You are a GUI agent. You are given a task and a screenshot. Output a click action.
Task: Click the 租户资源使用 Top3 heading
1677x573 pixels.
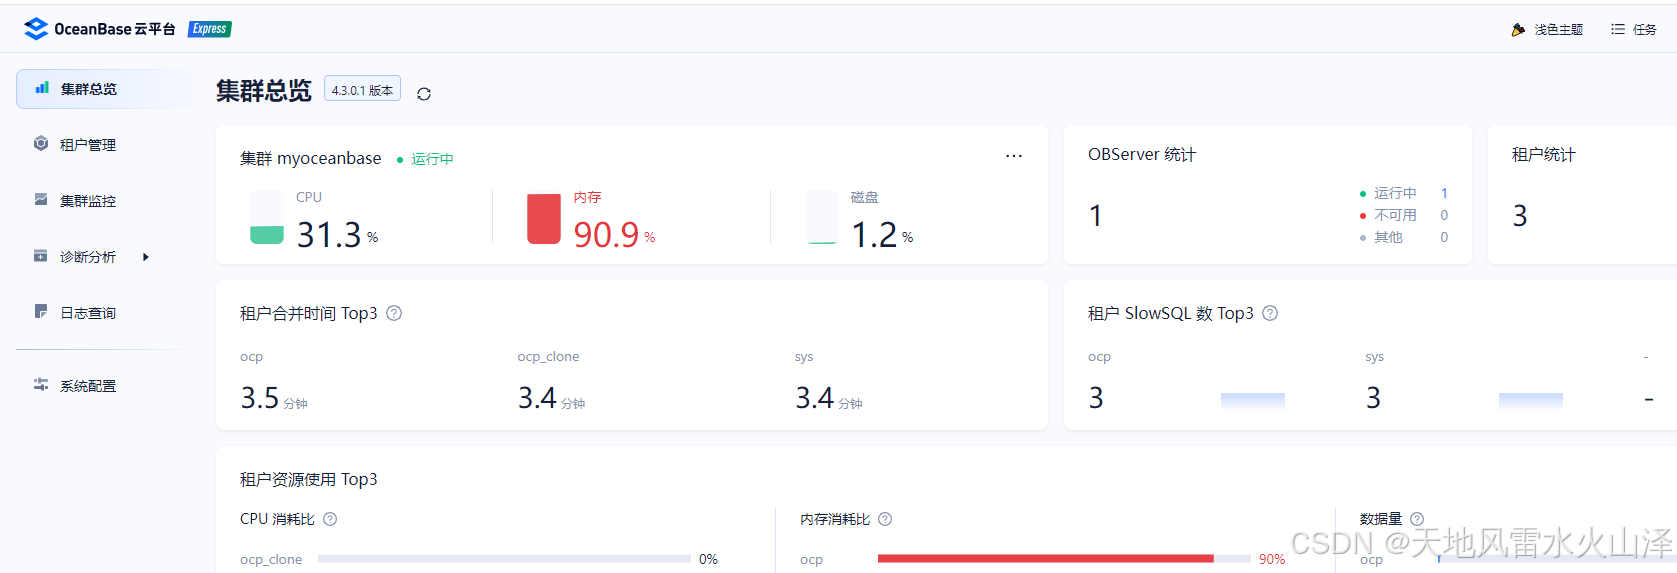tap(309, 479)
